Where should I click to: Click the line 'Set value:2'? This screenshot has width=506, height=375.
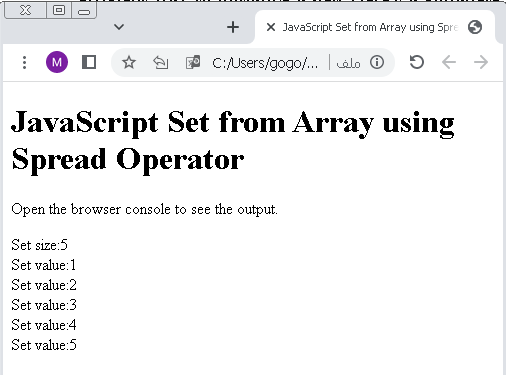point(44,285)
